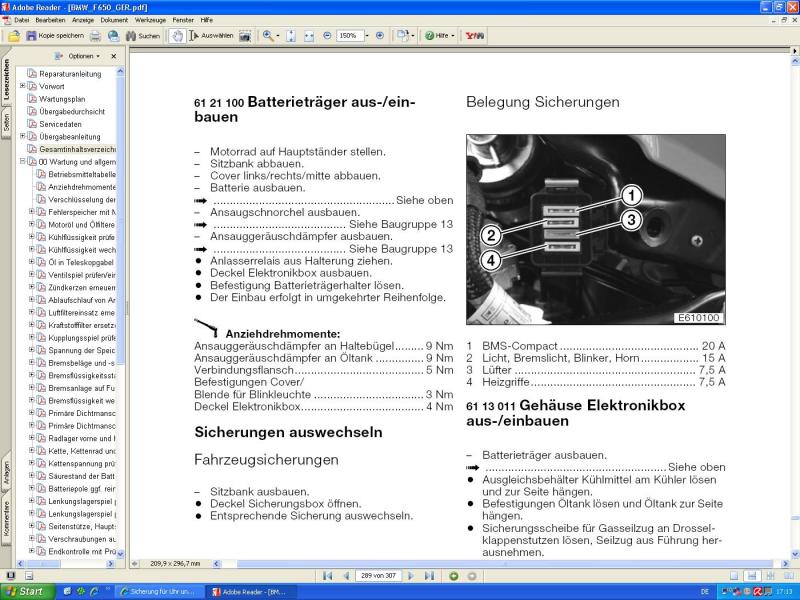800x600 pixels.
Task: Select the Hand tool
Action: coord(177,36)
